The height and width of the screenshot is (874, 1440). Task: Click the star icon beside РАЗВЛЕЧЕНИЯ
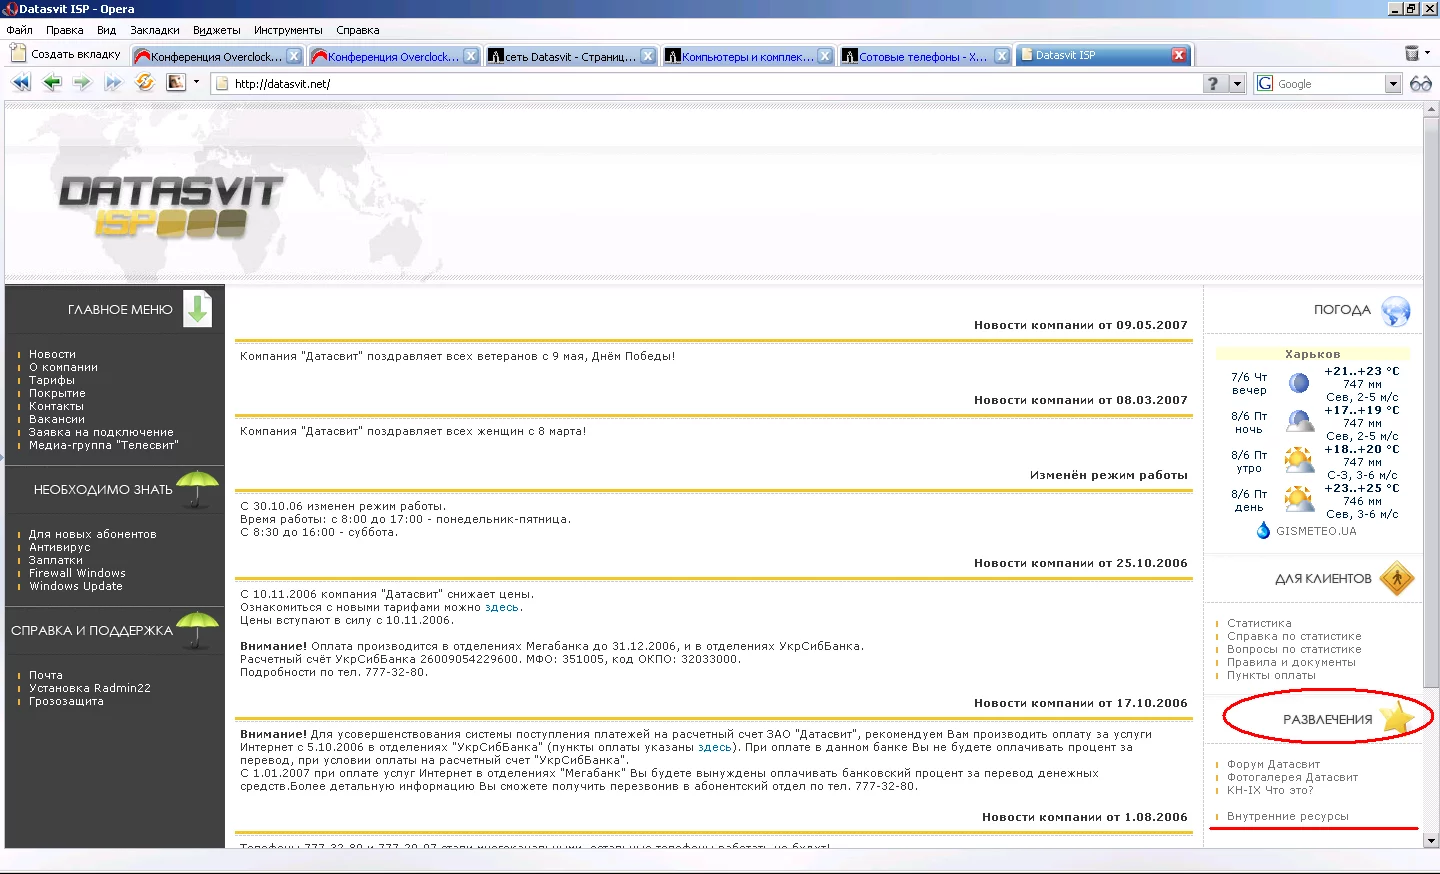(1397, 718)
